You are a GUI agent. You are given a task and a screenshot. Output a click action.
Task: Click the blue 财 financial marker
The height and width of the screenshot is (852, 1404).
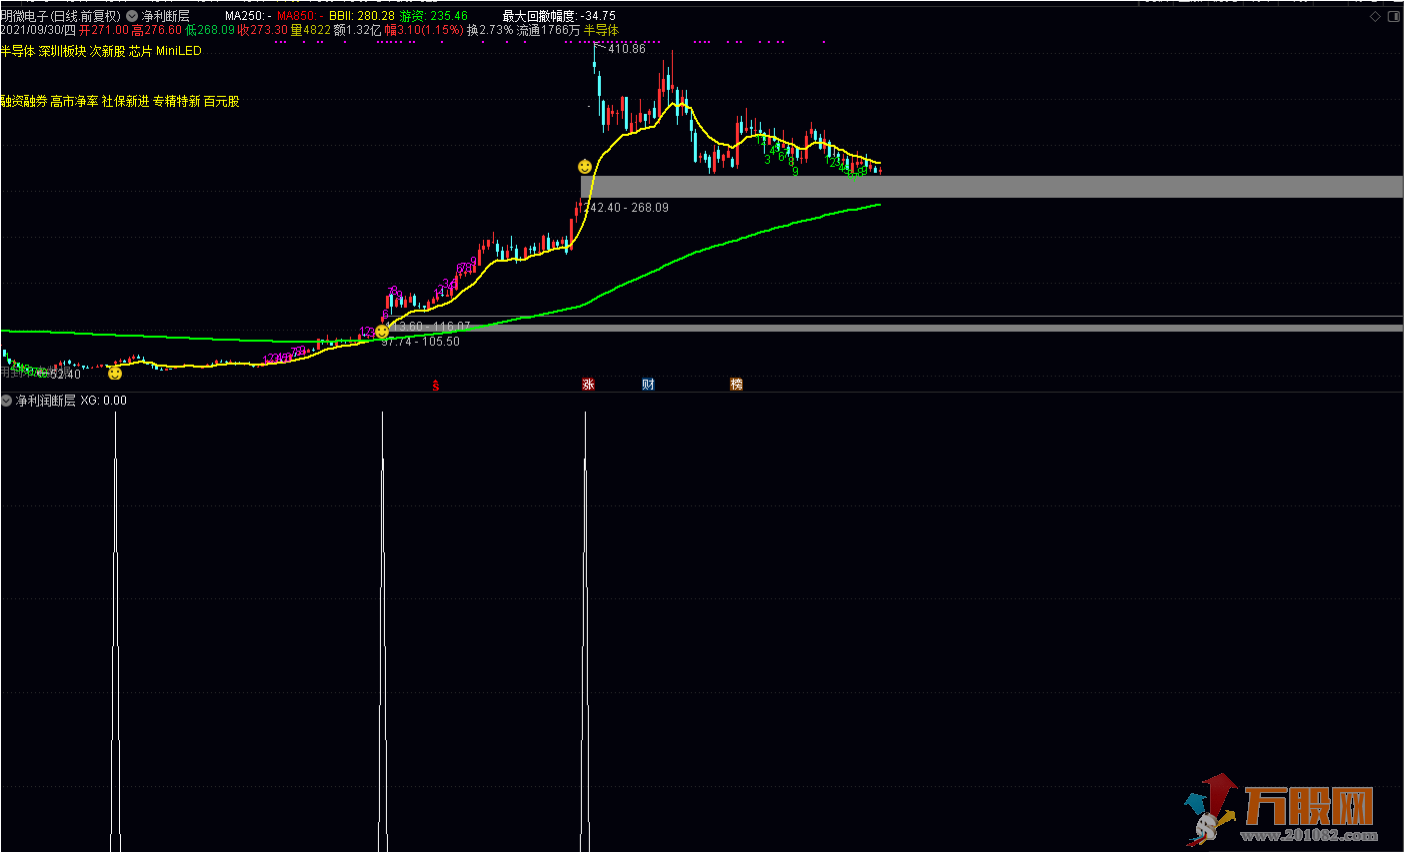pyautogui.click(x=648, y=384)
